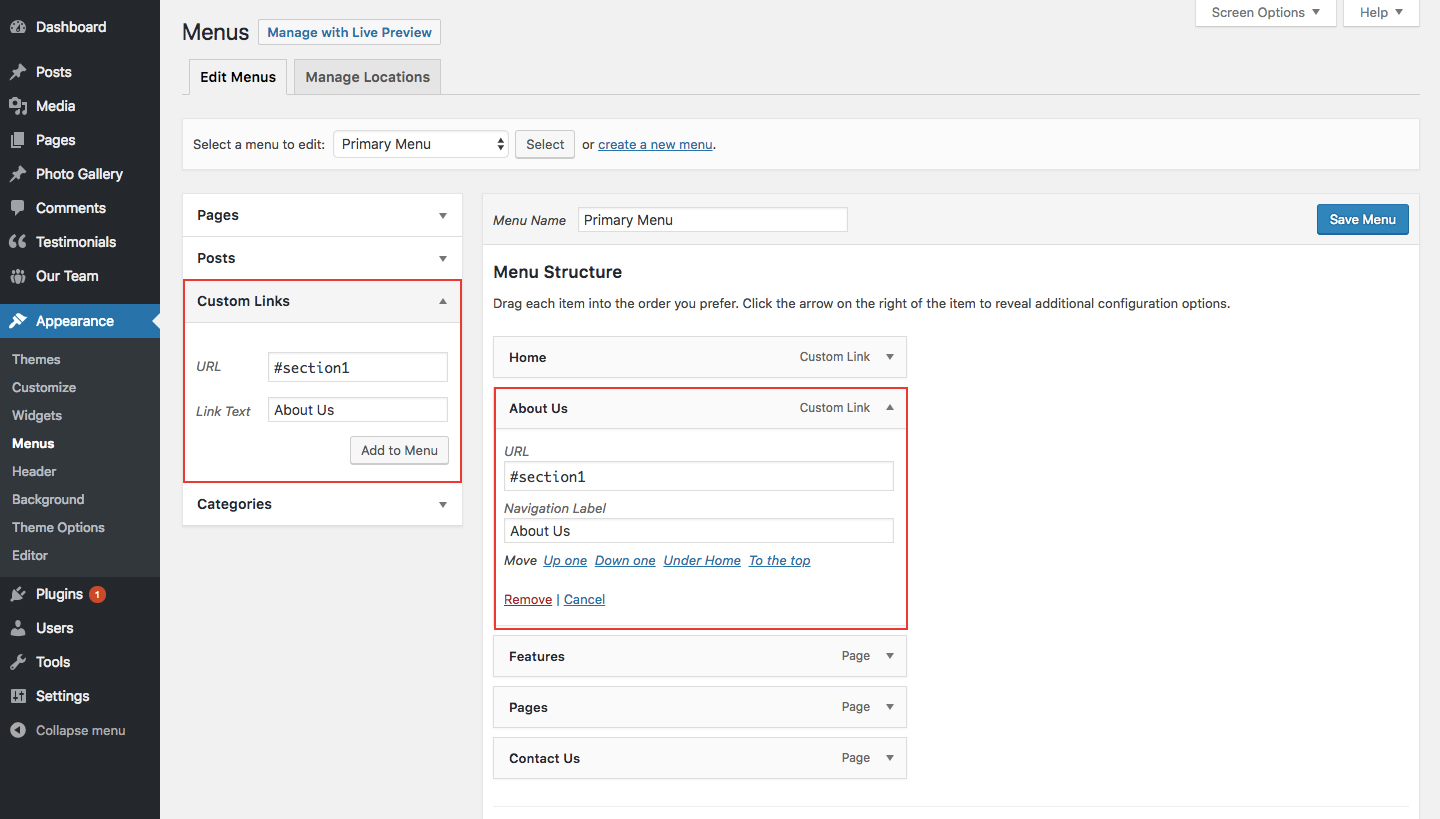1440x819 pixels.
Task: Click the Users person icon
Action: tap(18, 628)
